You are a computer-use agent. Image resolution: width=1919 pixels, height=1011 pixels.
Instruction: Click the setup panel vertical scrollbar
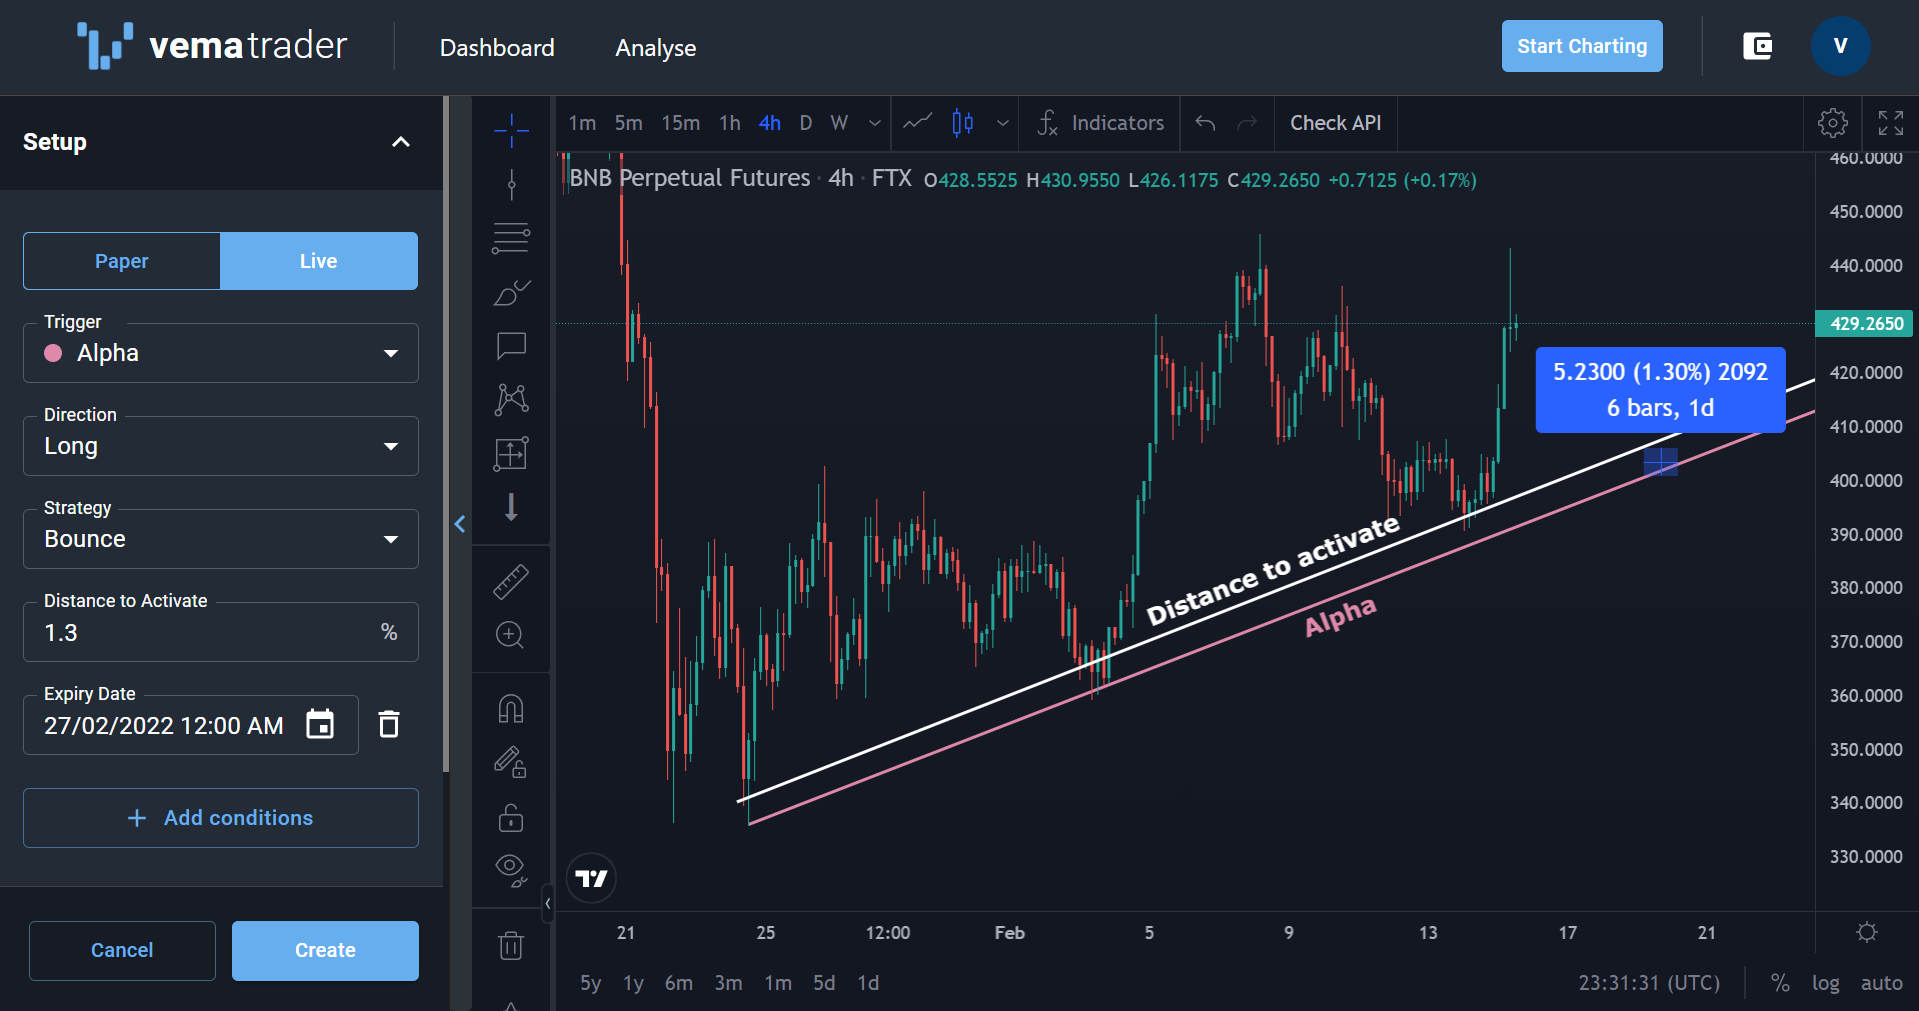[446, 434]
